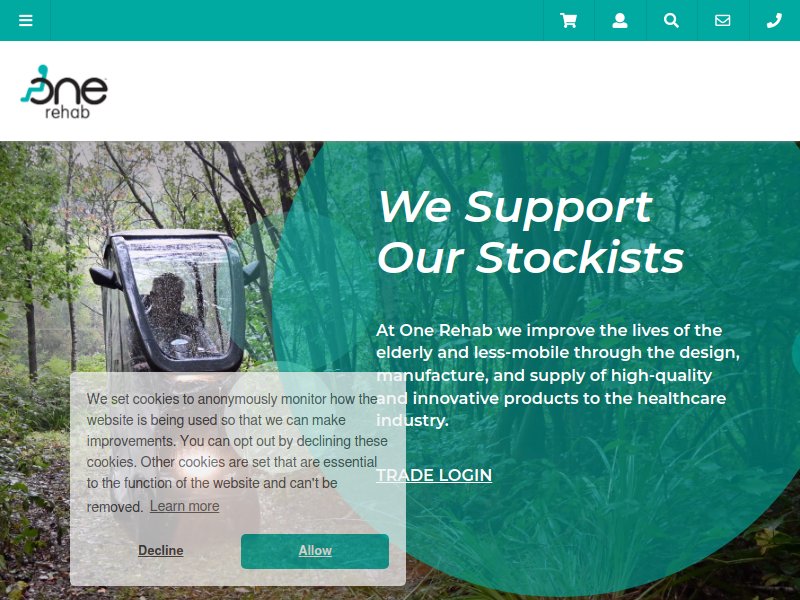The image size is (800, 600).
Task: Click the cookie notice message text
Action: (237, 452)
